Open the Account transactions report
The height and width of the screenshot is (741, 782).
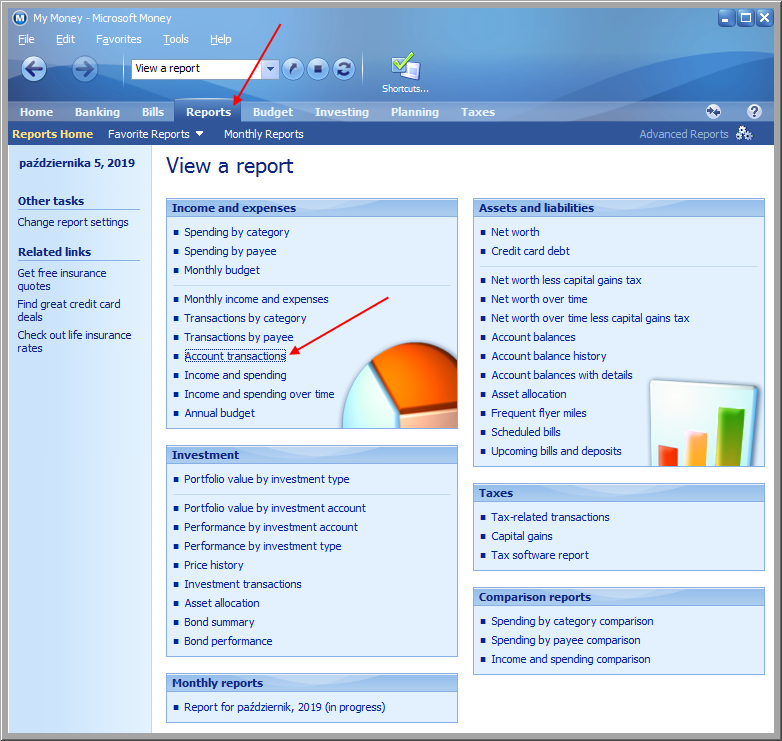[x=235, y=356]
